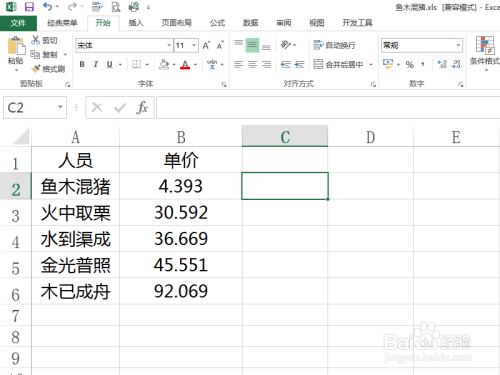This screenshot has width=500, height=375.
Task: Click the Redo arrow icon
Action: click(x=72, y=6)
